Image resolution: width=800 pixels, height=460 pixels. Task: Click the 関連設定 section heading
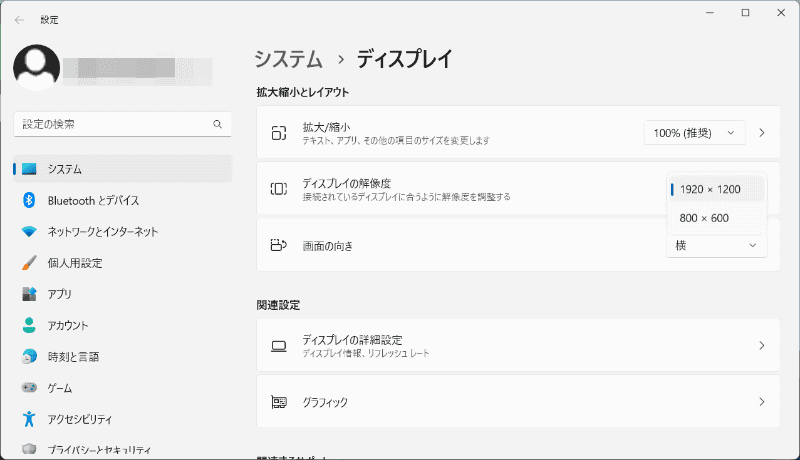[x=278, y=305]
